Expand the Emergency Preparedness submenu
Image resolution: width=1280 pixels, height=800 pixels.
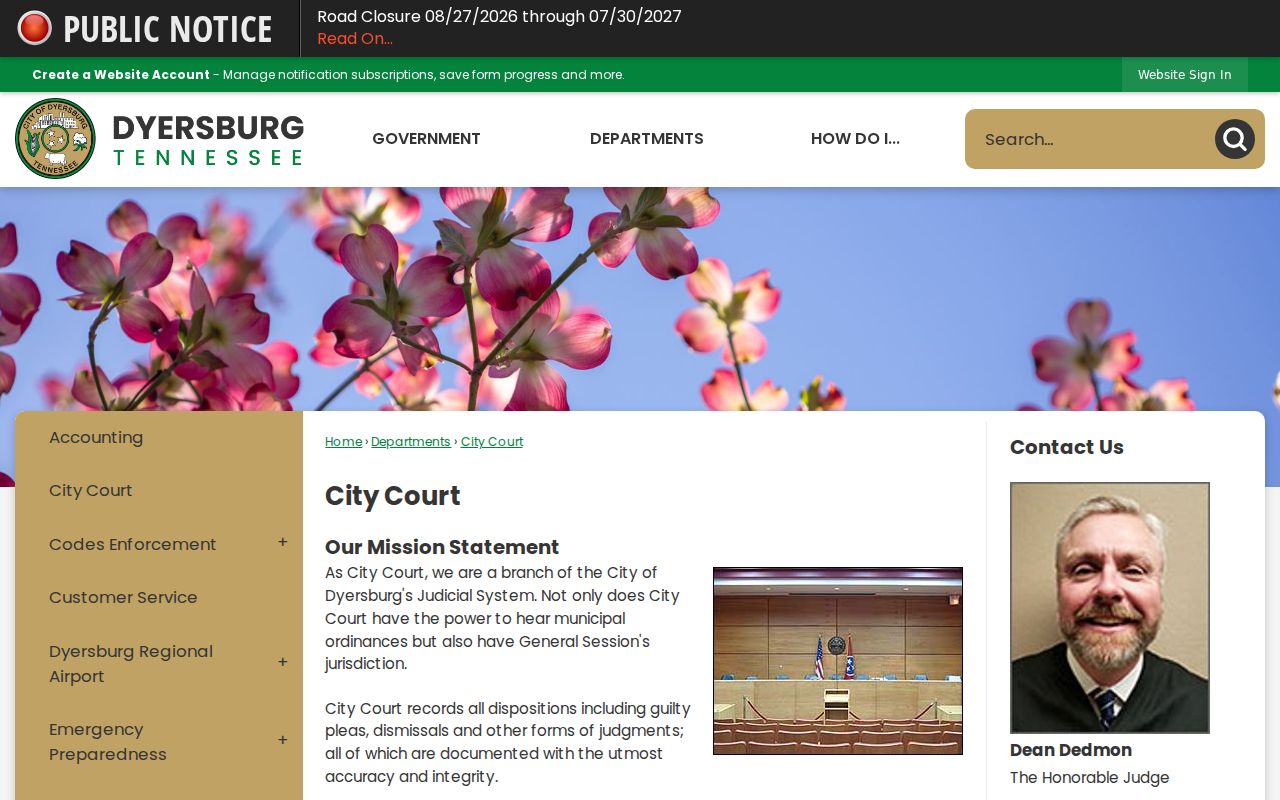(x=283, y=741)
